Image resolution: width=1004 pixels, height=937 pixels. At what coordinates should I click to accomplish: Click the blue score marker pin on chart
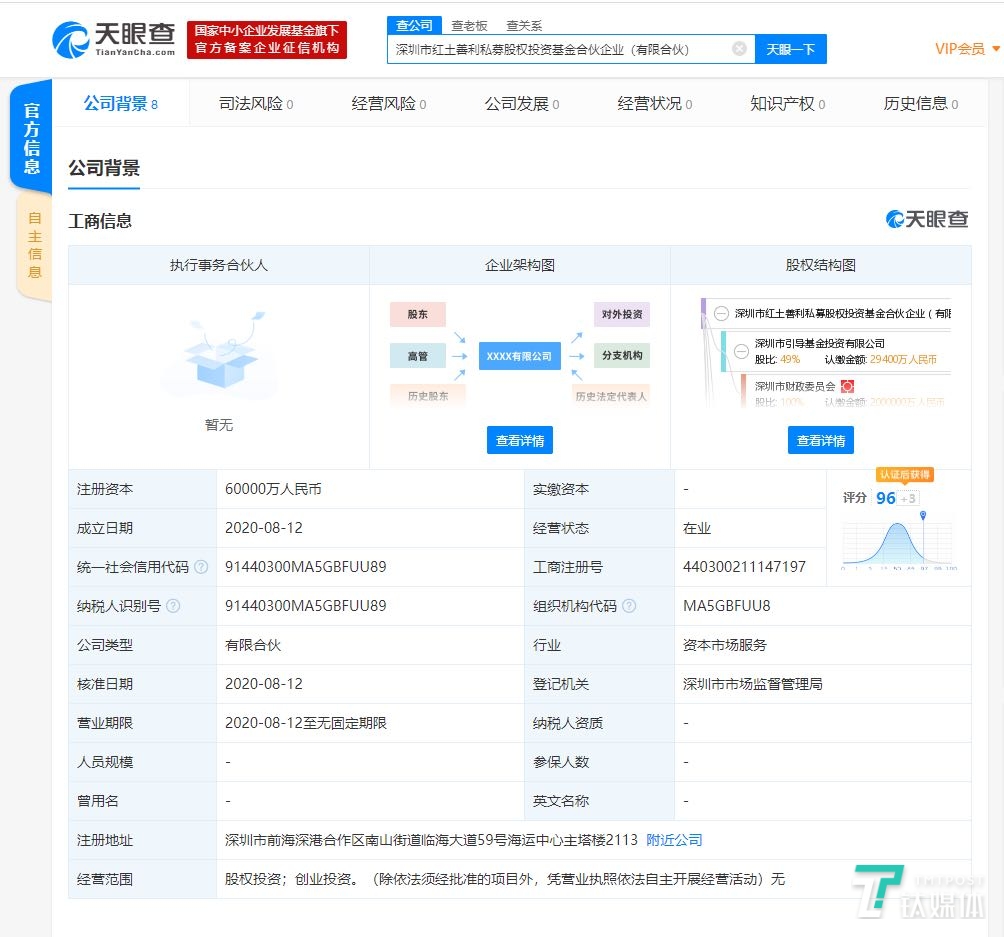(x=923, y=516)
